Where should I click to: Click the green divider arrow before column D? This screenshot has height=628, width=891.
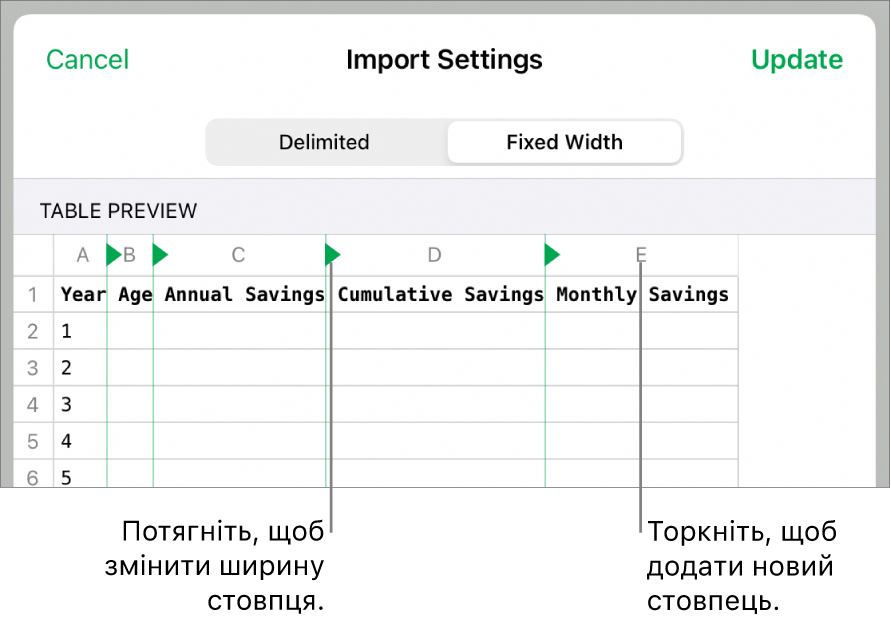click(x=333, y=255)
